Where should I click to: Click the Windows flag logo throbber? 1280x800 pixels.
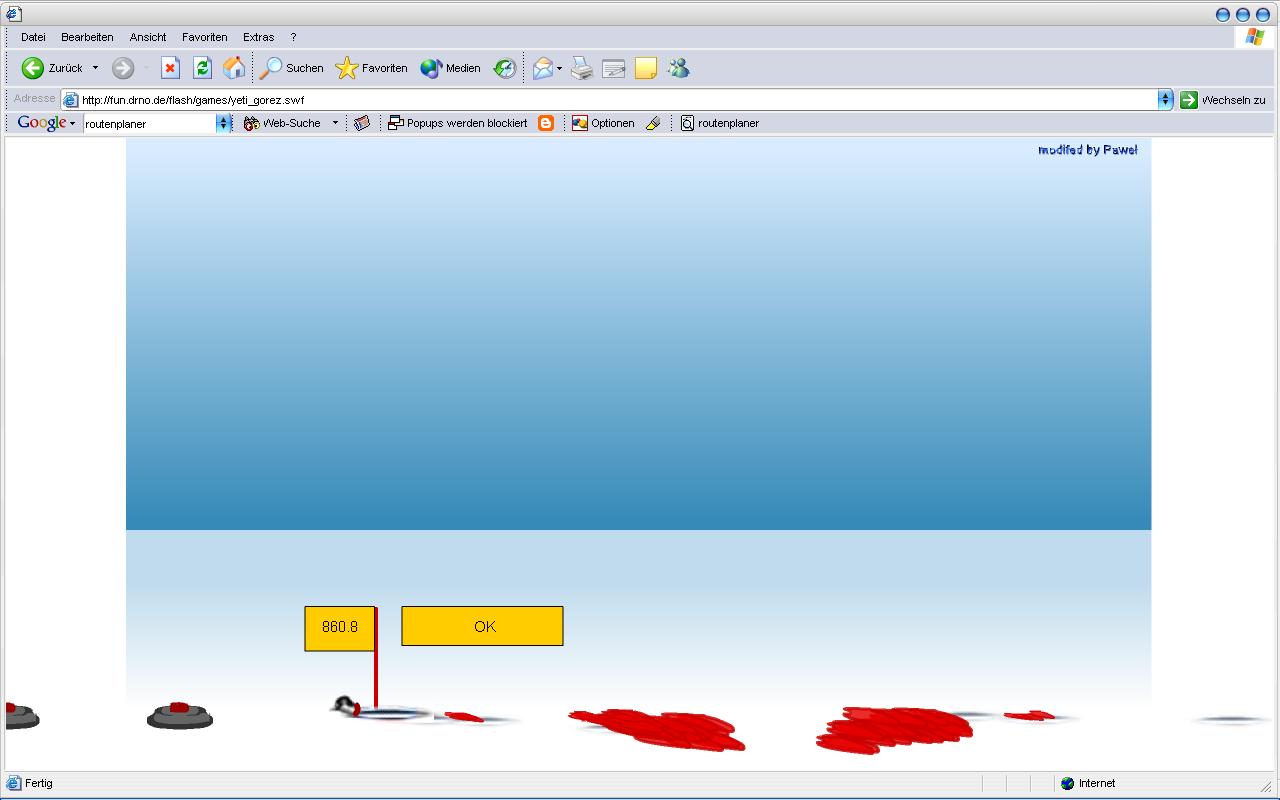click(x=1255, y=37)
